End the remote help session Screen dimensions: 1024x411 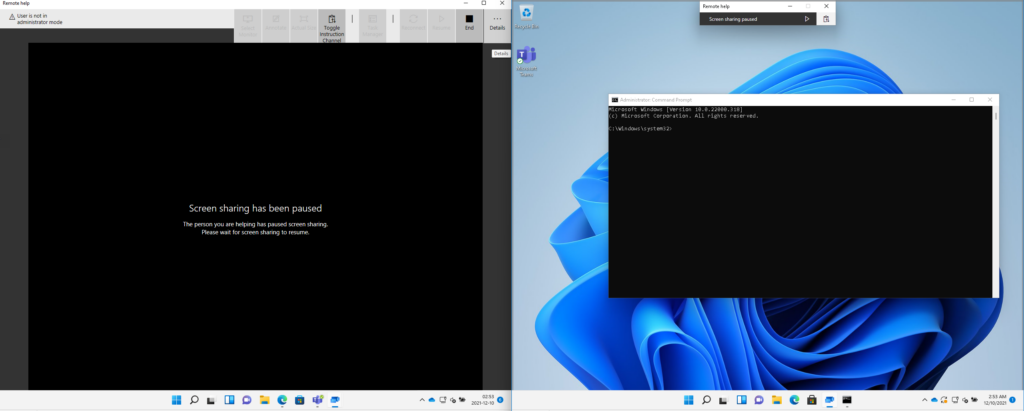(x=469, y=23)
